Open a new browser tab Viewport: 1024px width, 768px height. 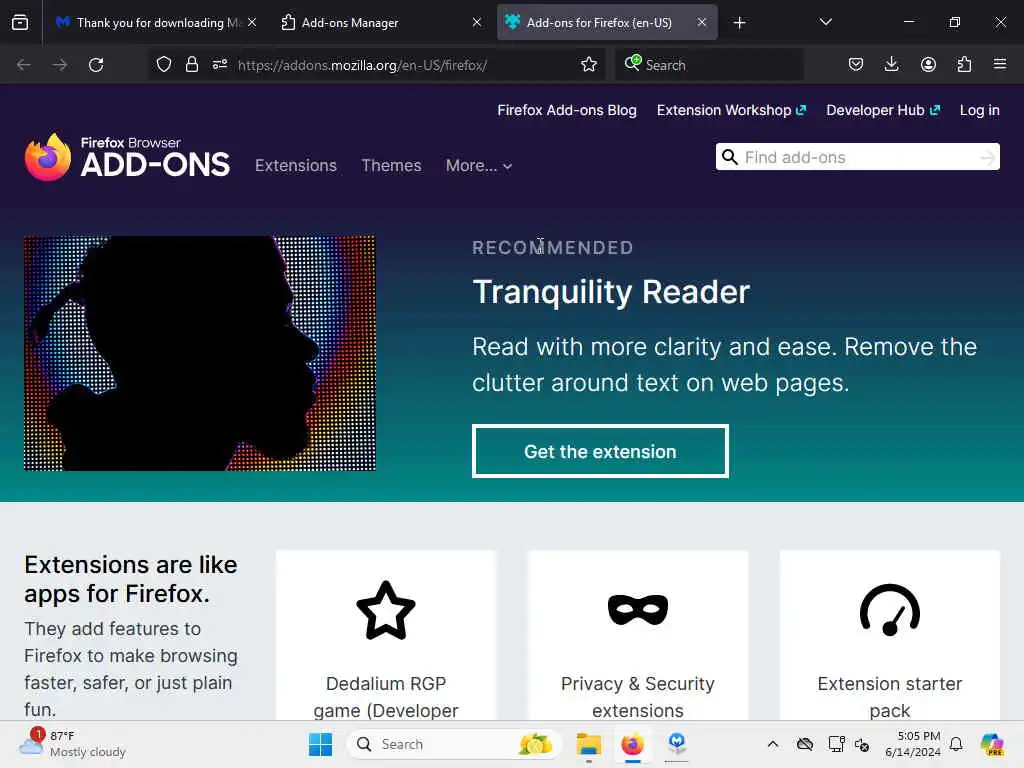click(x=739, y=23)
